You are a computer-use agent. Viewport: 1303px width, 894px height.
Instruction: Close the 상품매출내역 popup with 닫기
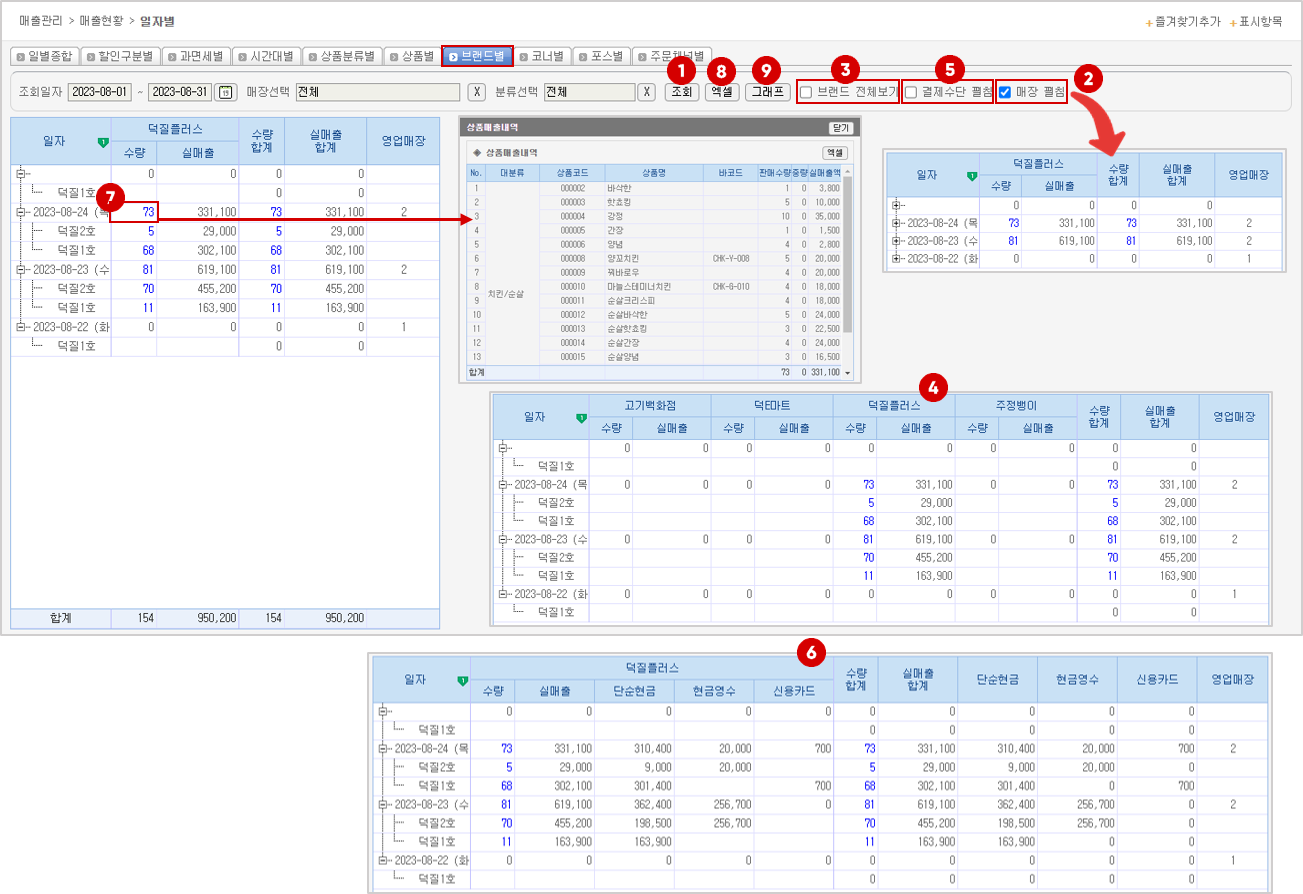839,128
